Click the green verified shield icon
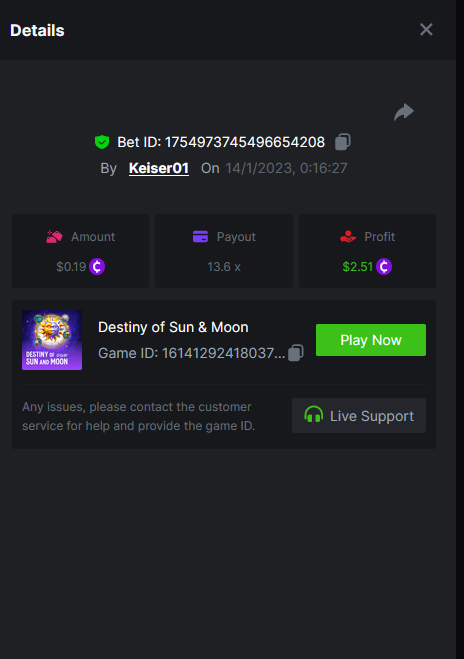This screenshot has width=464, height=659. click(x=102, y=142)
